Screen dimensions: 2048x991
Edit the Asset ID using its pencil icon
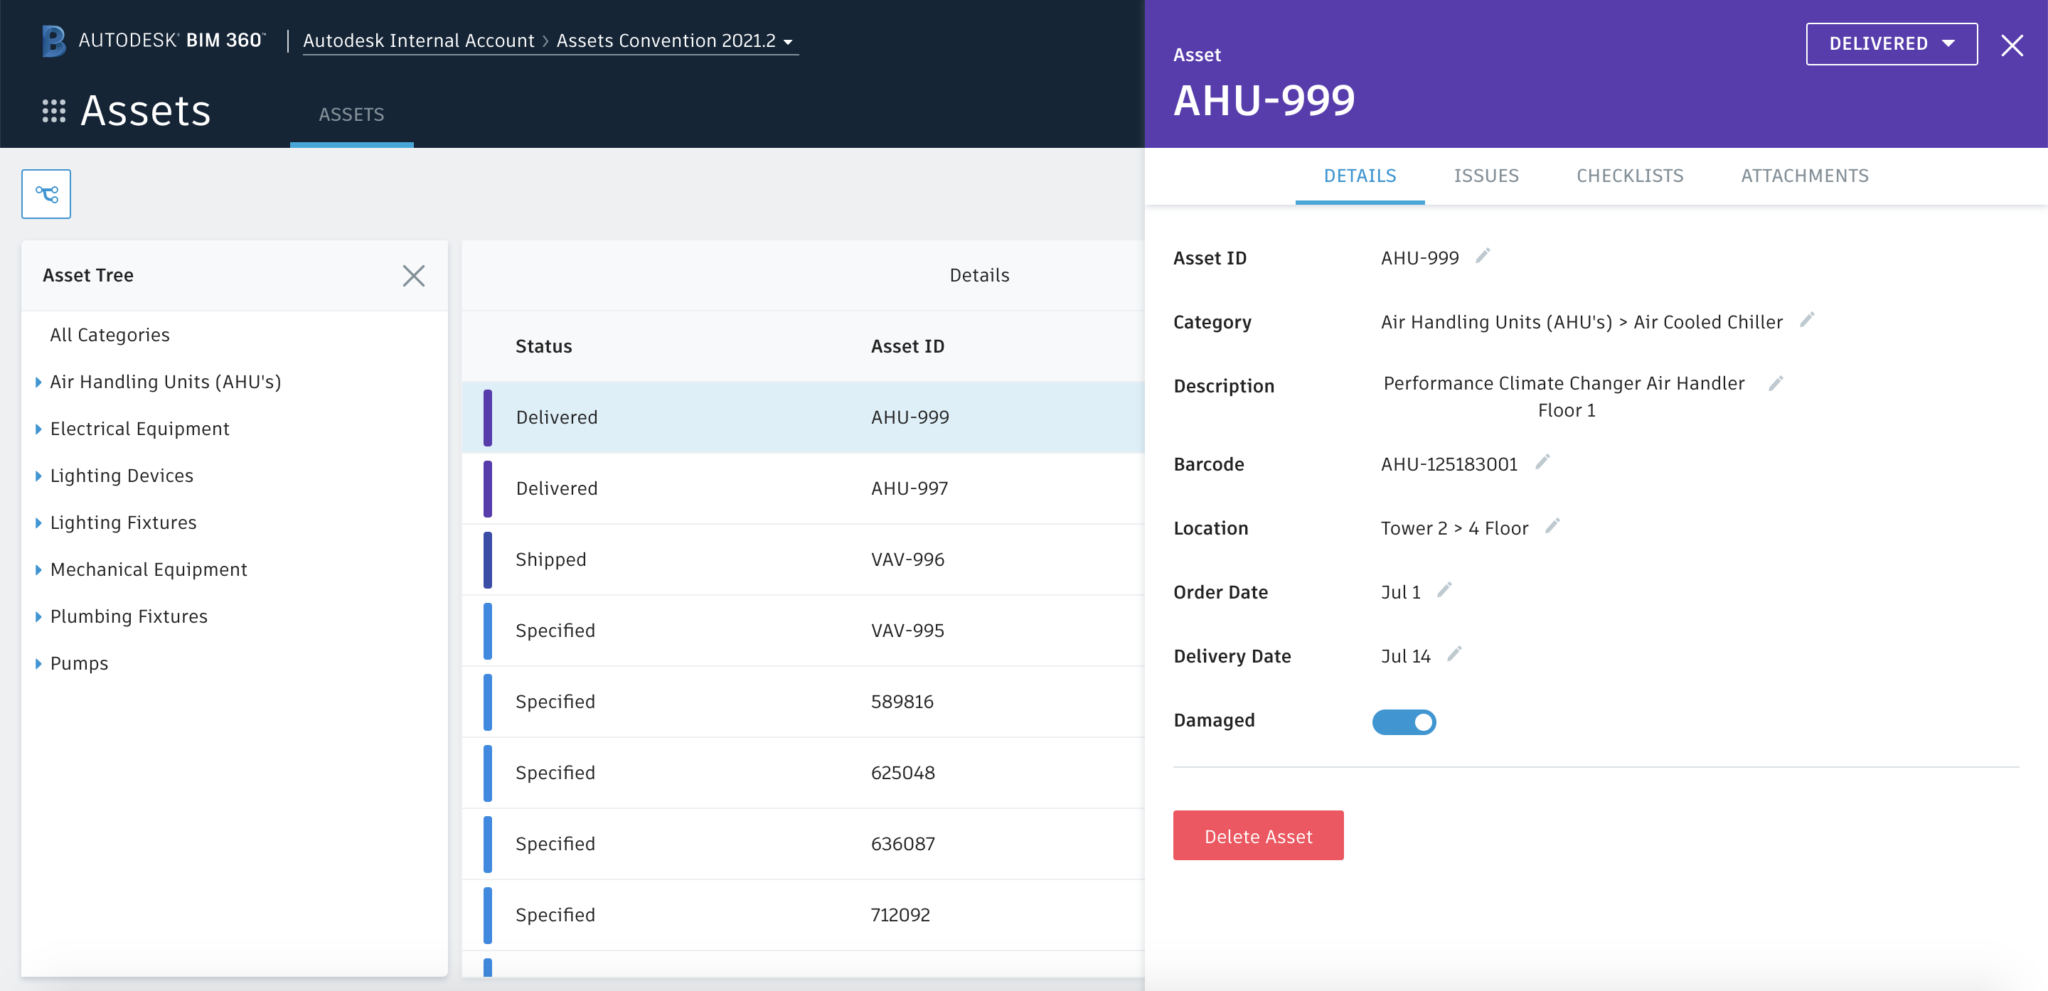1482,255
